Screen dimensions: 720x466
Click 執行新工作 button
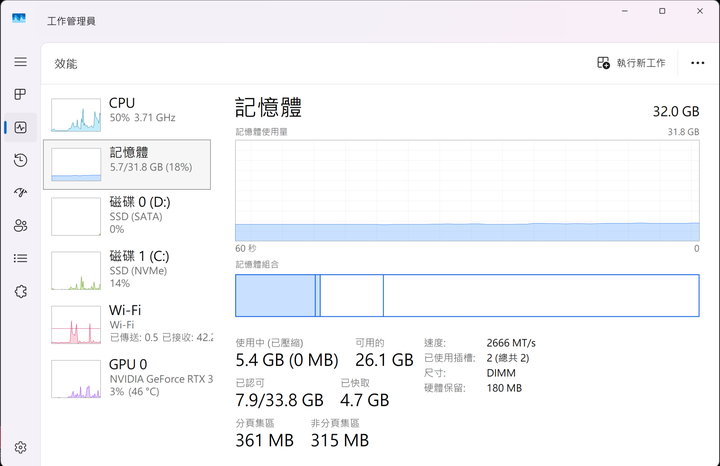631,63
